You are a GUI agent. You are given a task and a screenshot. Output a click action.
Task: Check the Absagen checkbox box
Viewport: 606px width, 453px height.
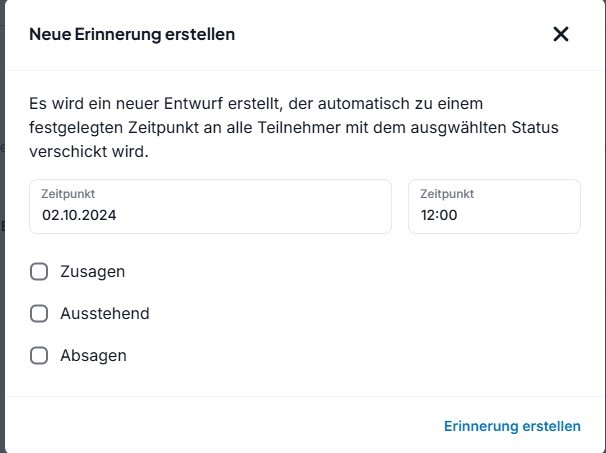coord(39,356)
